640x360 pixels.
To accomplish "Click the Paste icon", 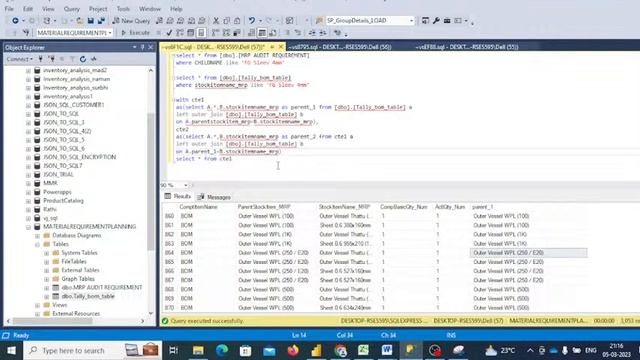I will coord(237,20).
